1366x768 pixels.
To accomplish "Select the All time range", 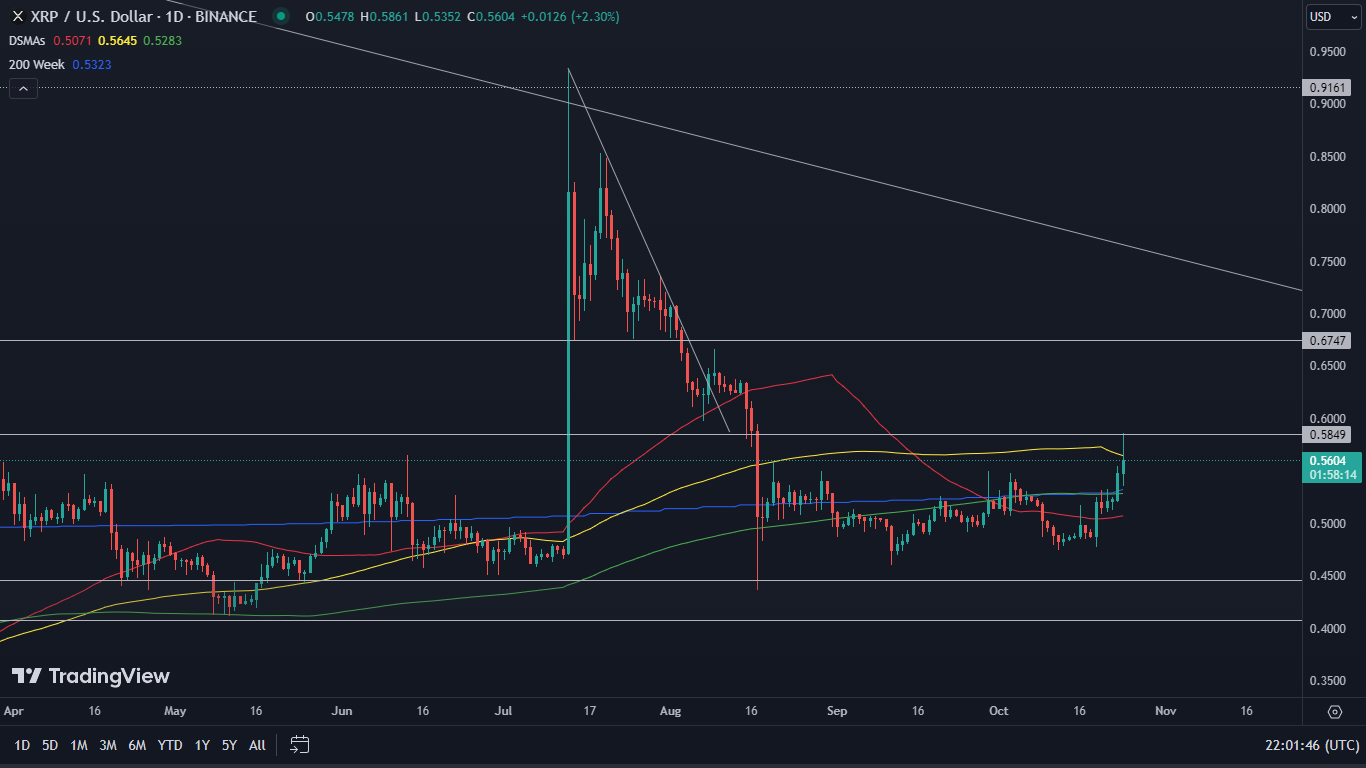I will coord(257,745).
